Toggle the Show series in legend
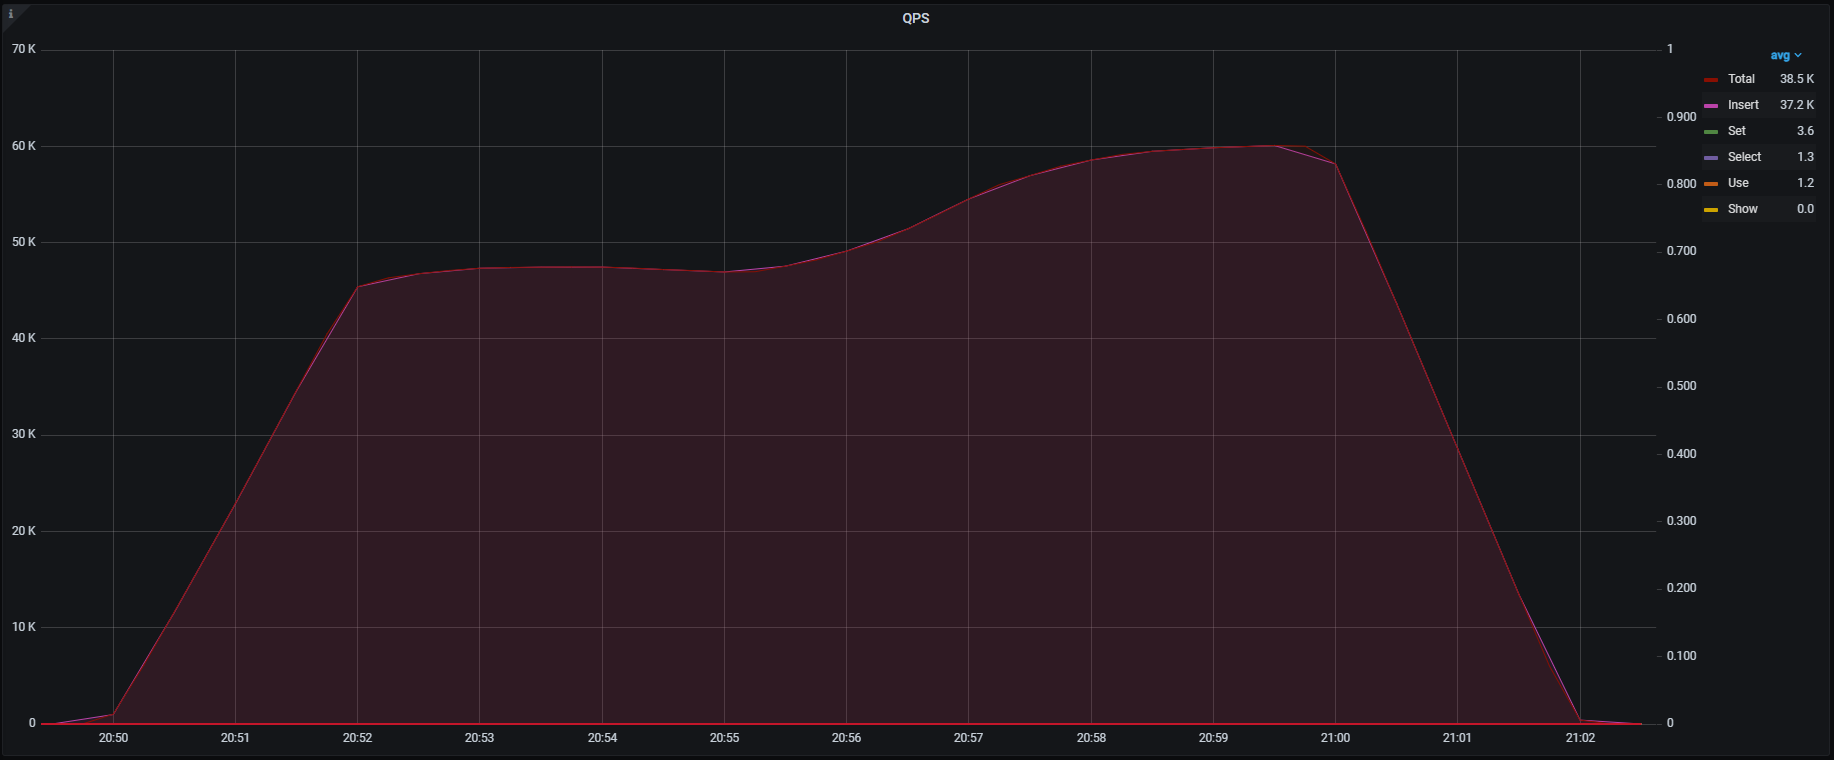This screenshot has width=1834, height=760. pos(1742,209)
